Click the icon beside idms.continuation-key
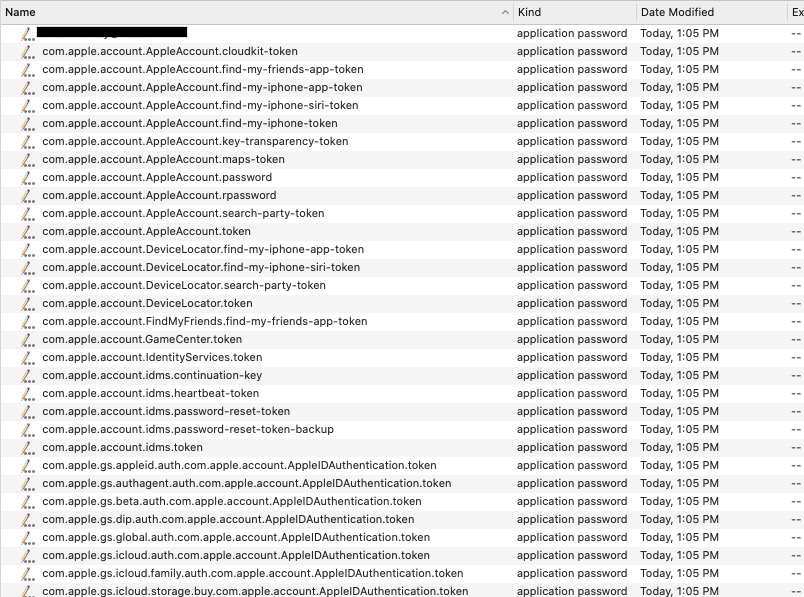This screenshot has height=597, width=804. click(x=28, y=375)
